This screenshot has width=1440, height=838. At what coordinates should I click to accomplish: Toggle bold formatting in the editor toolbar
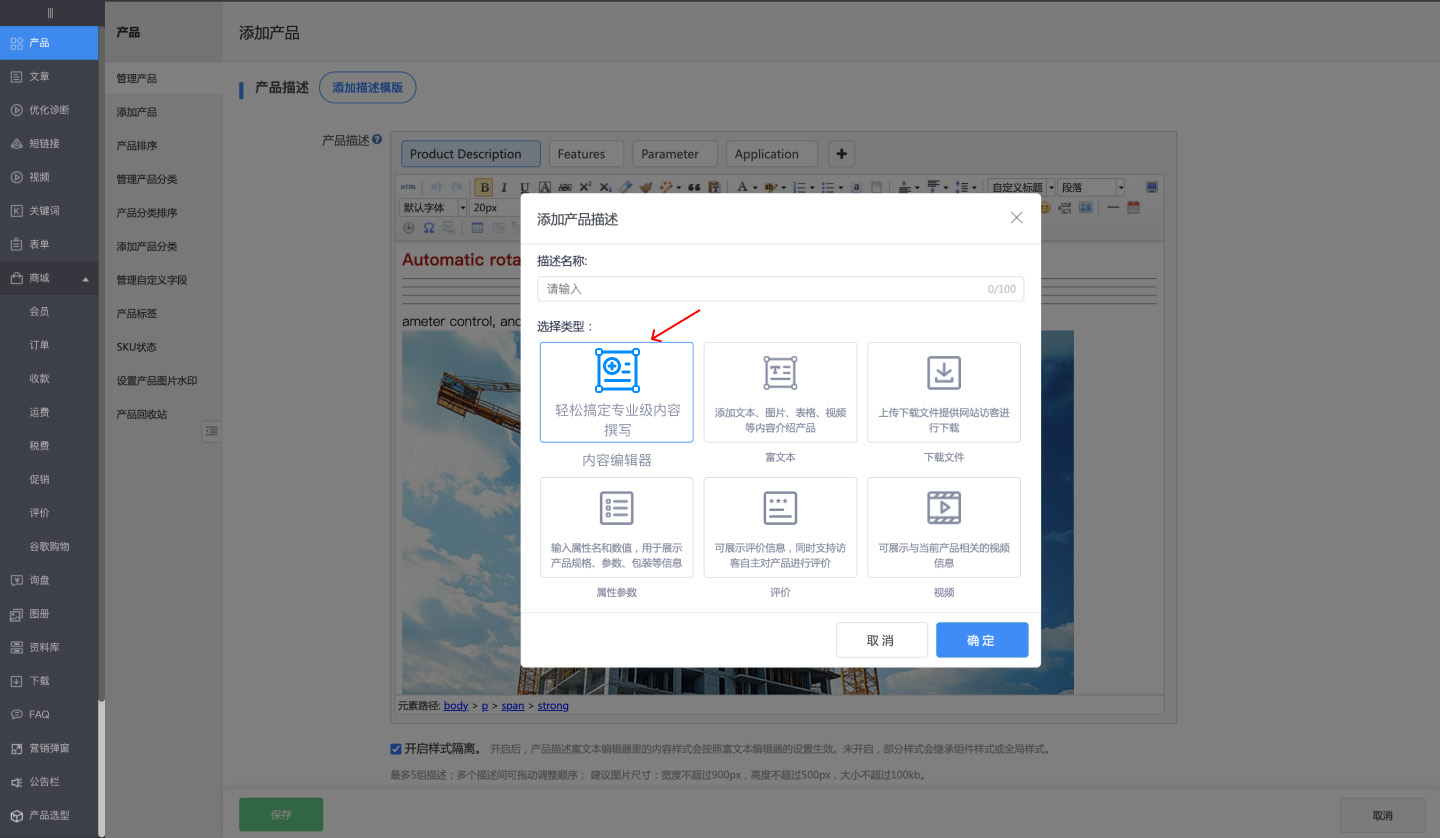tap(484, 187)
